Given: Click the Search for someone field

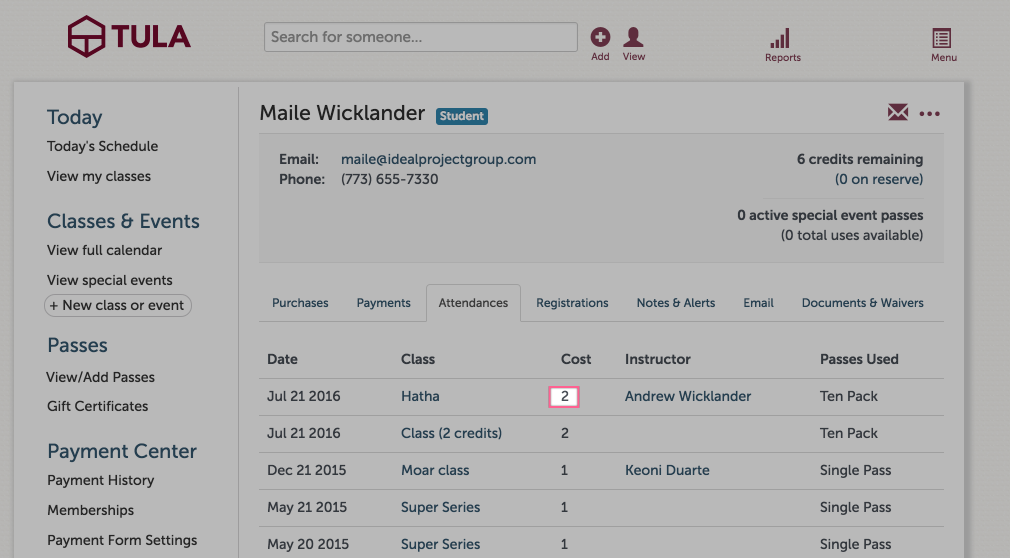Looking at the screenshot, I should [x=421, y=37].
